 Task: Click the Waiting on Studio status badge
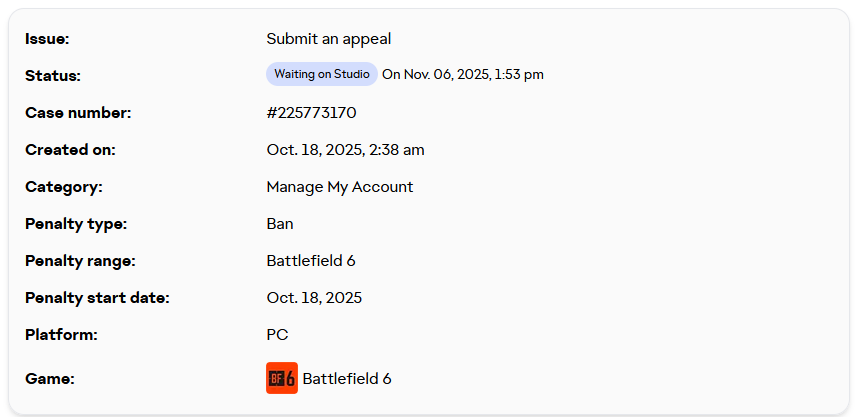click(x=322, y=74)
